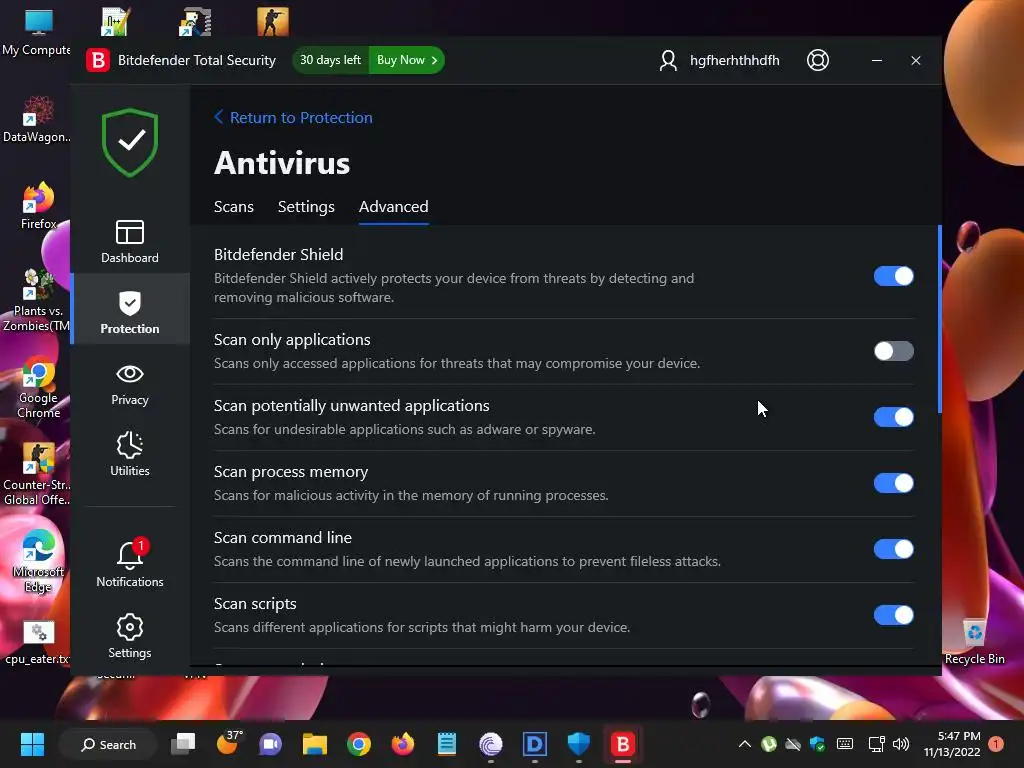Viewport: 1024px width, 768px height.
Task: Click the Buy Now button
Action: point(407,60)
